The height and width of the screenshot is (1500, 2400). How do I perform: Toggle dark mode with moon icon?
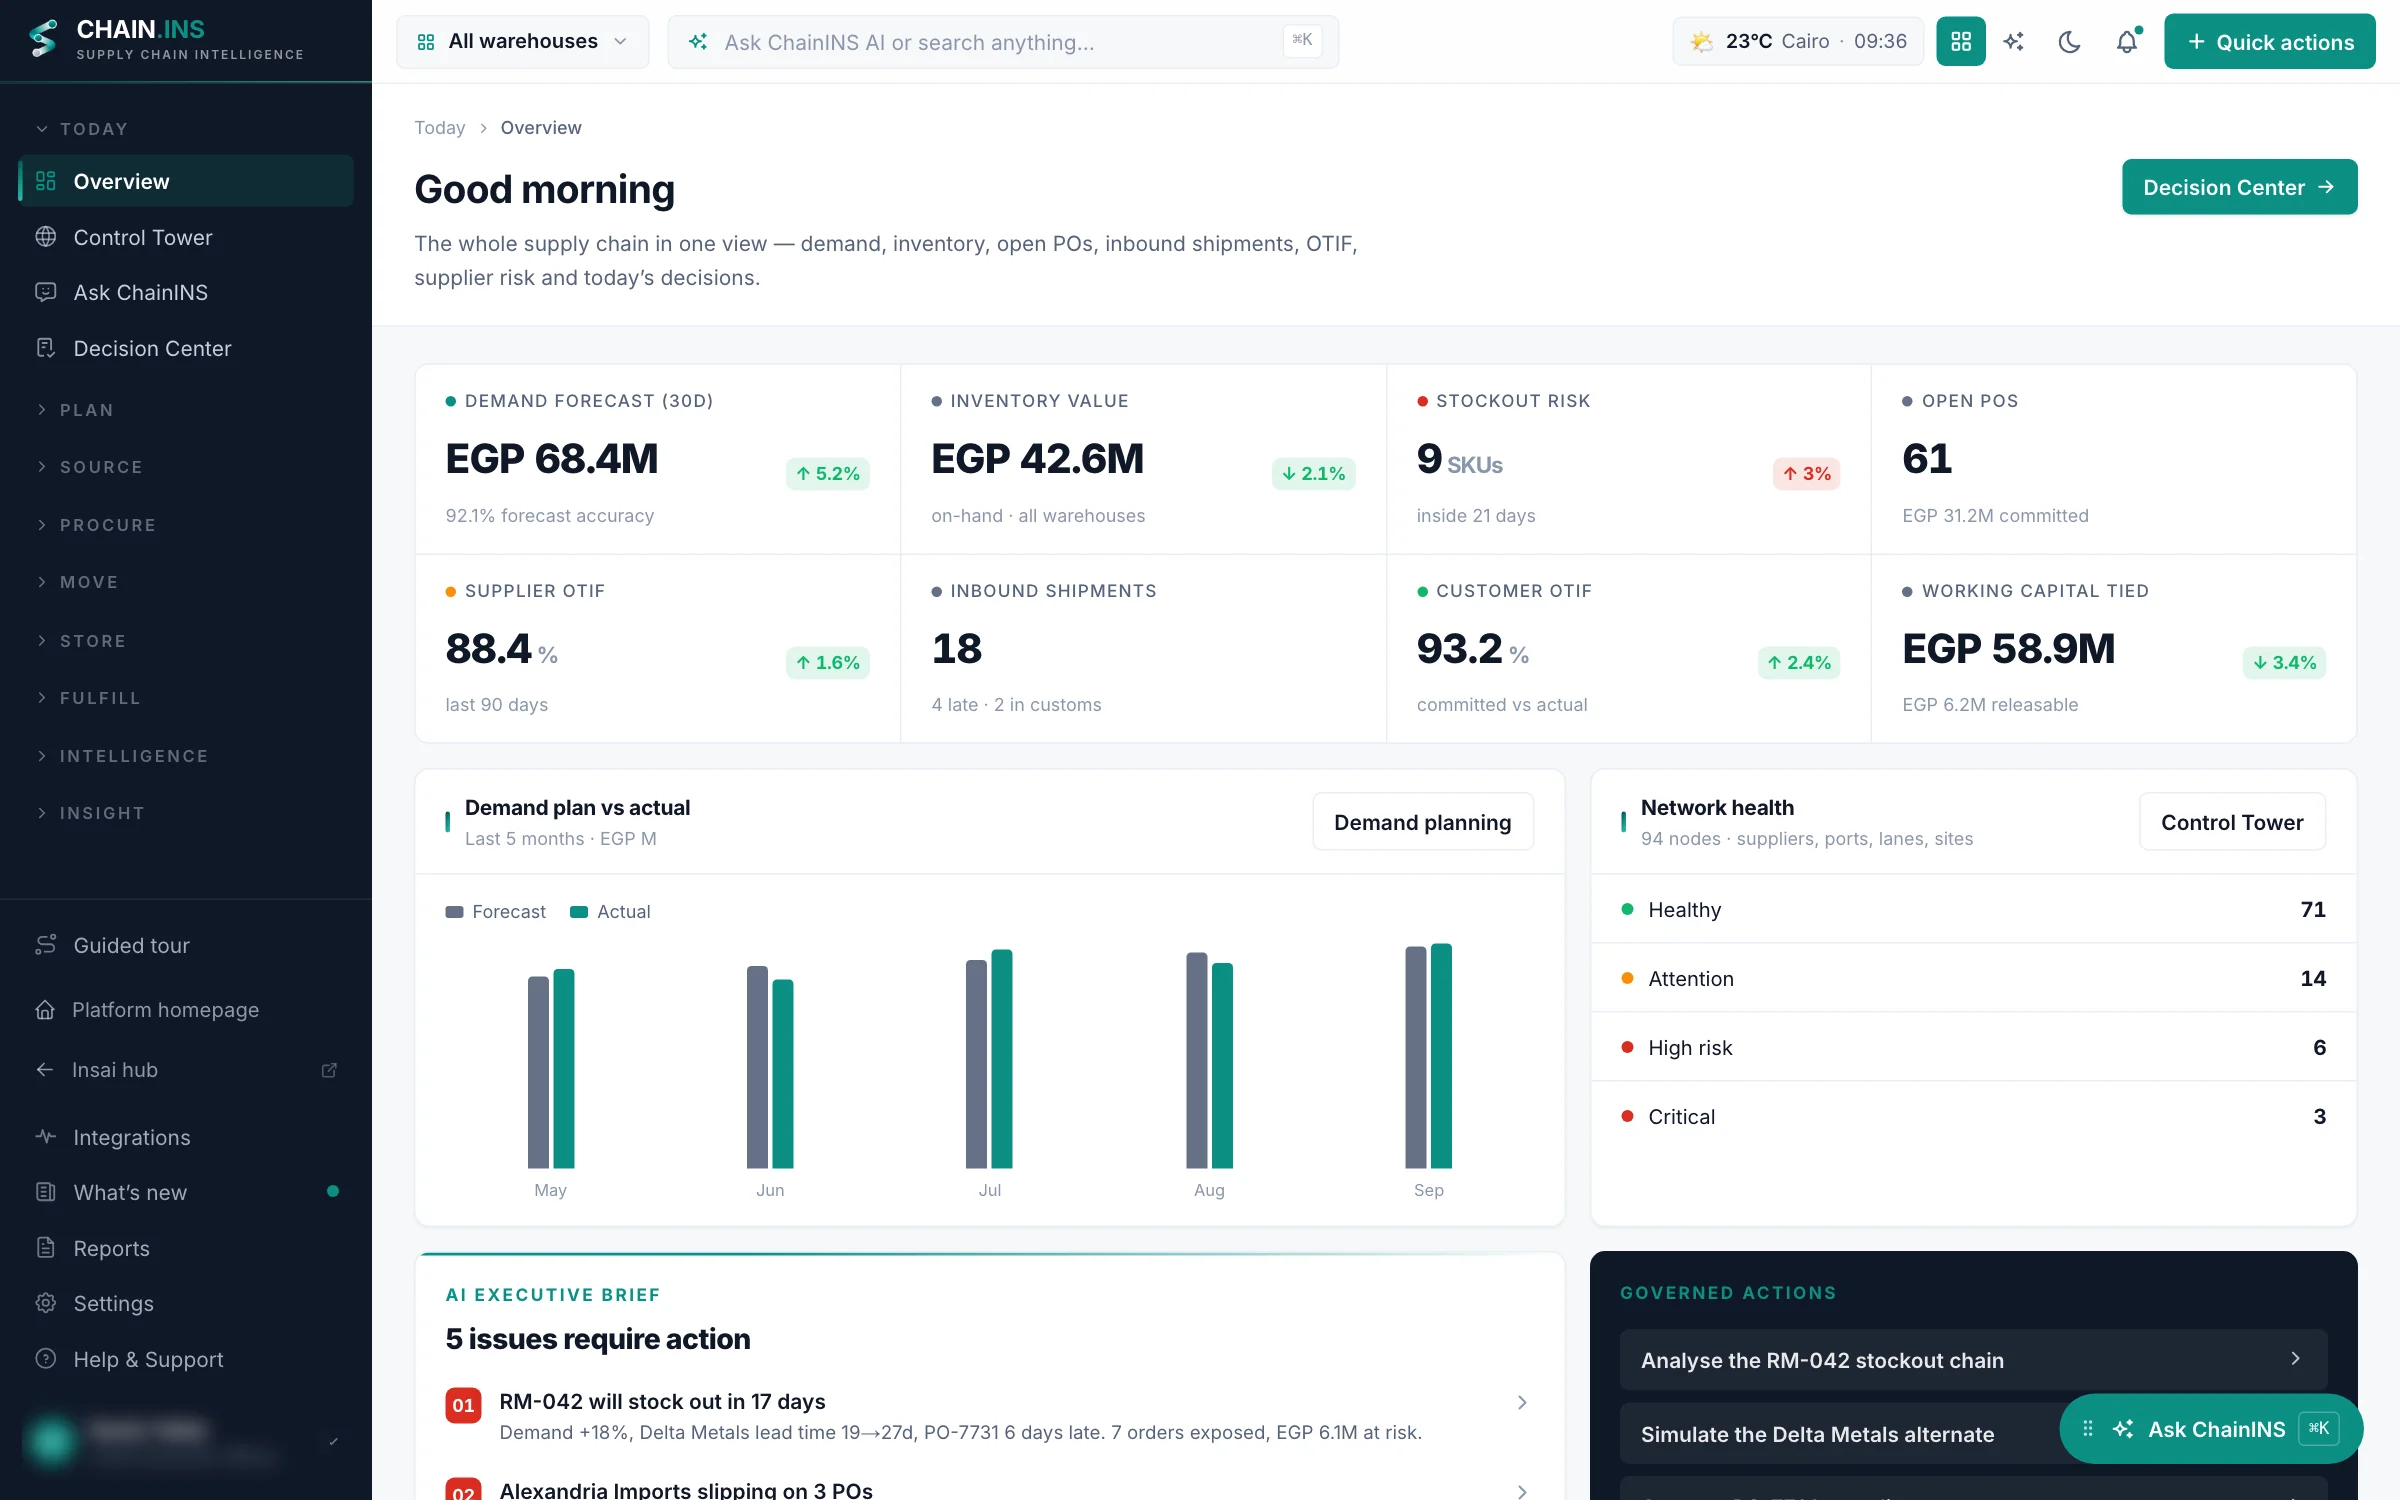pyautogui.click(x=2070, y=41)
